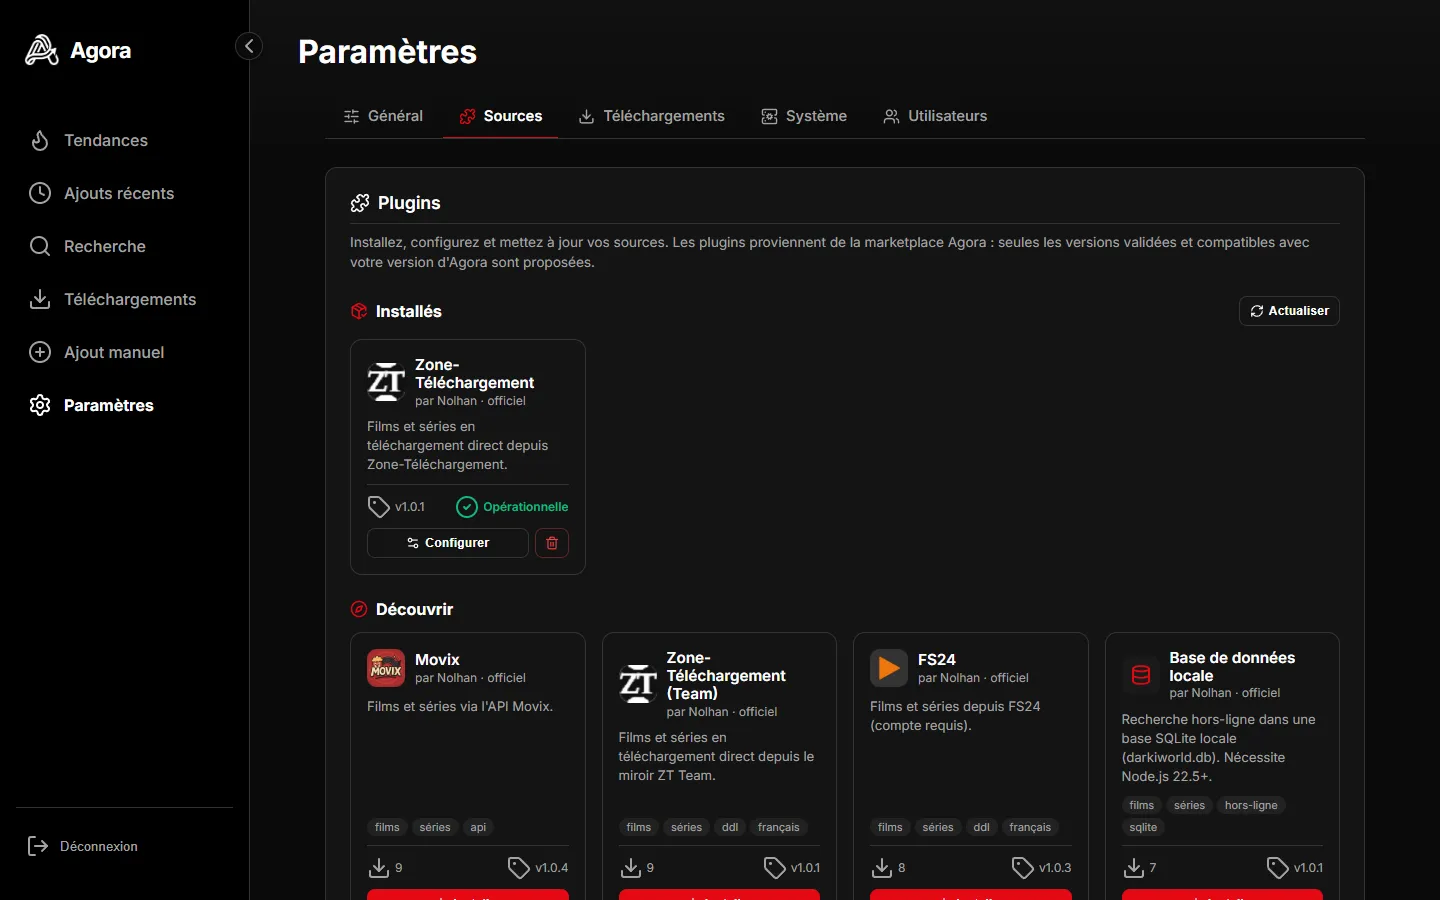Open the Utilisateurs tab

coord(935,116)
